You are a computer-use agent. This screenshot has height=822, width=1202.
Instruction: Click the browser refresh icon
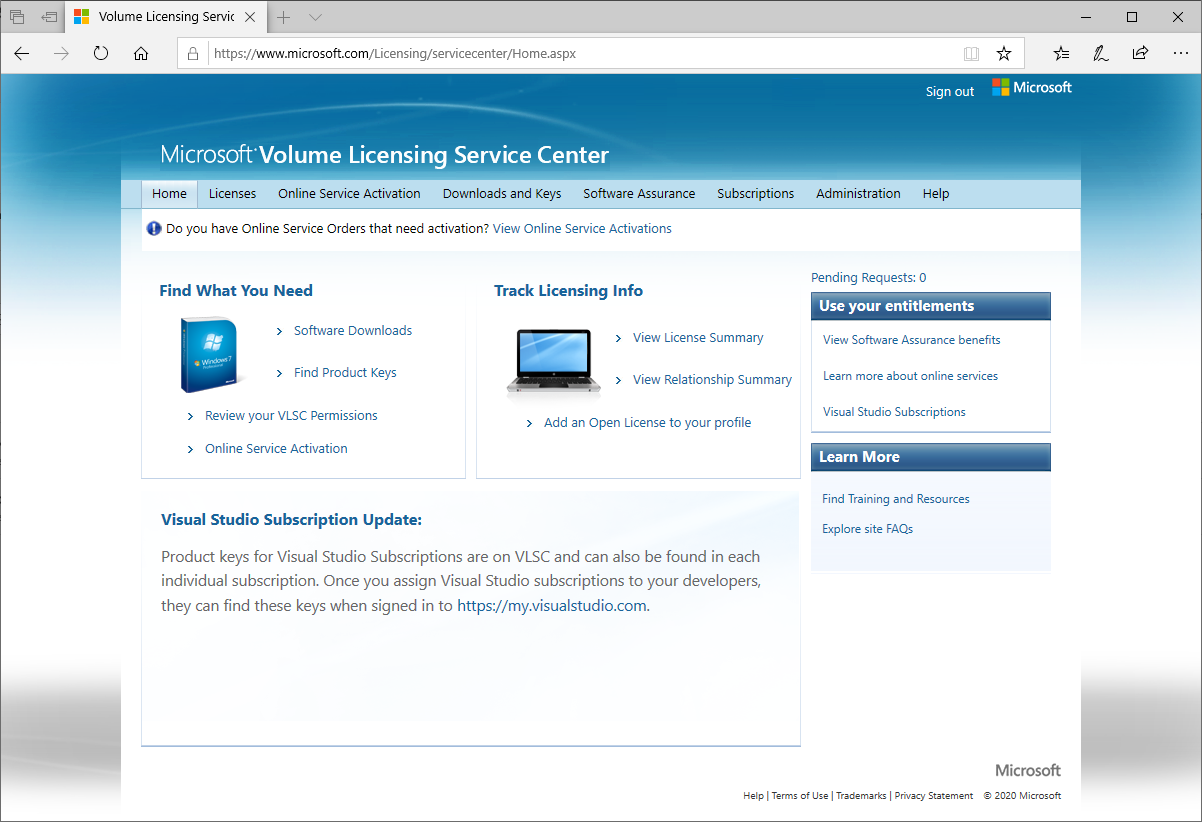101,54
